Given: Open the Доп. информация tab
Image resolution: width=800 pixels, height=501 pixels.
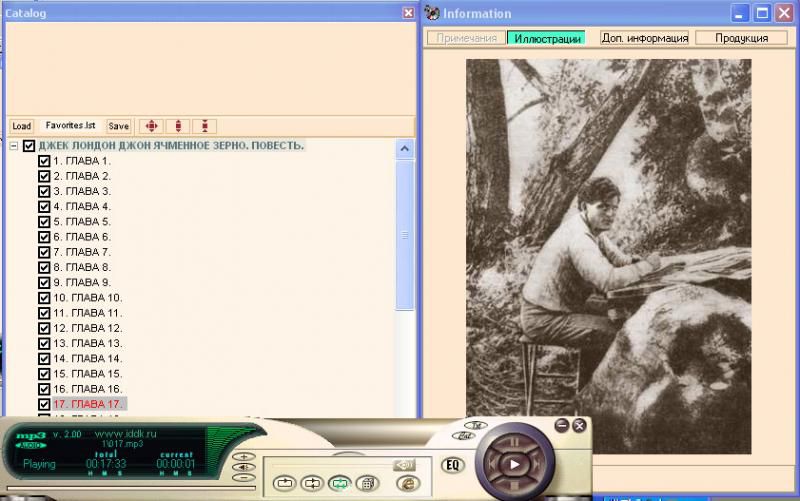Looking at the screenshot, I should click(x=645, y=38).
